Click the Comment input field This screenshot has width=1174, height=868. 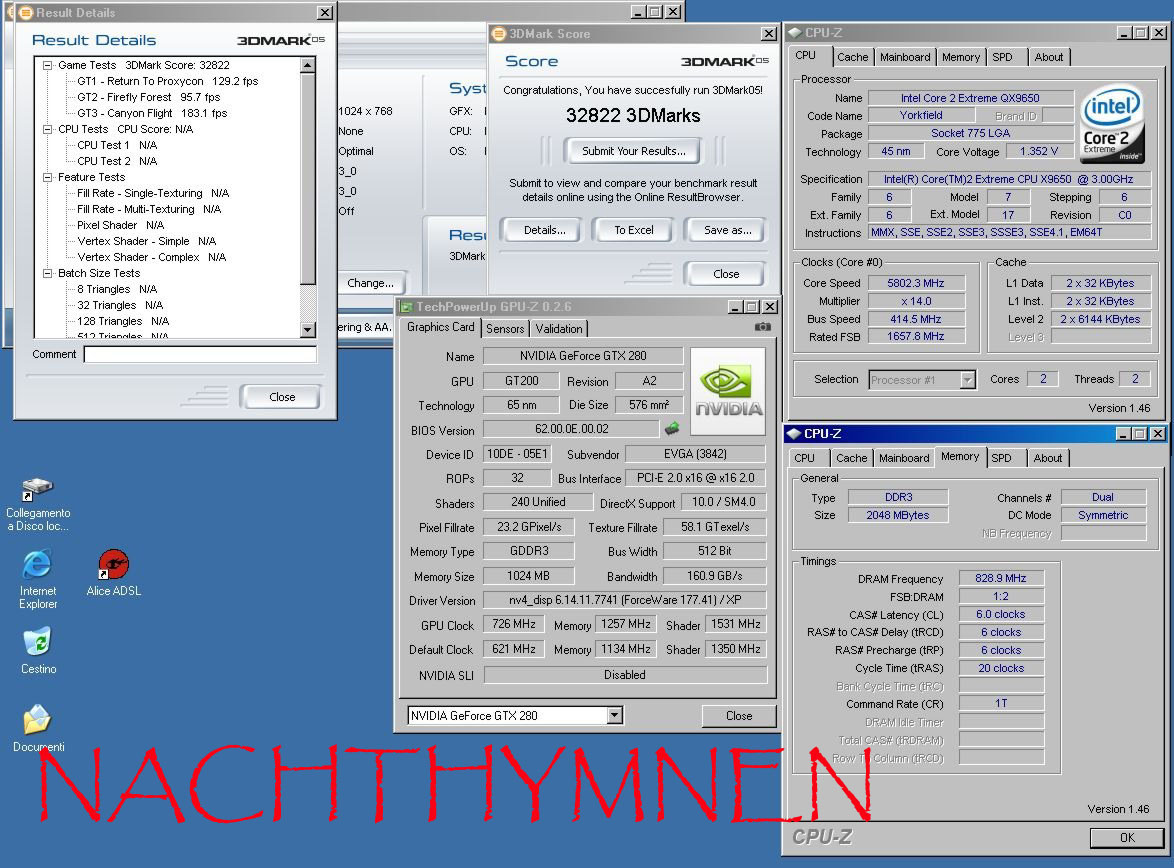(x=200, y=354)
